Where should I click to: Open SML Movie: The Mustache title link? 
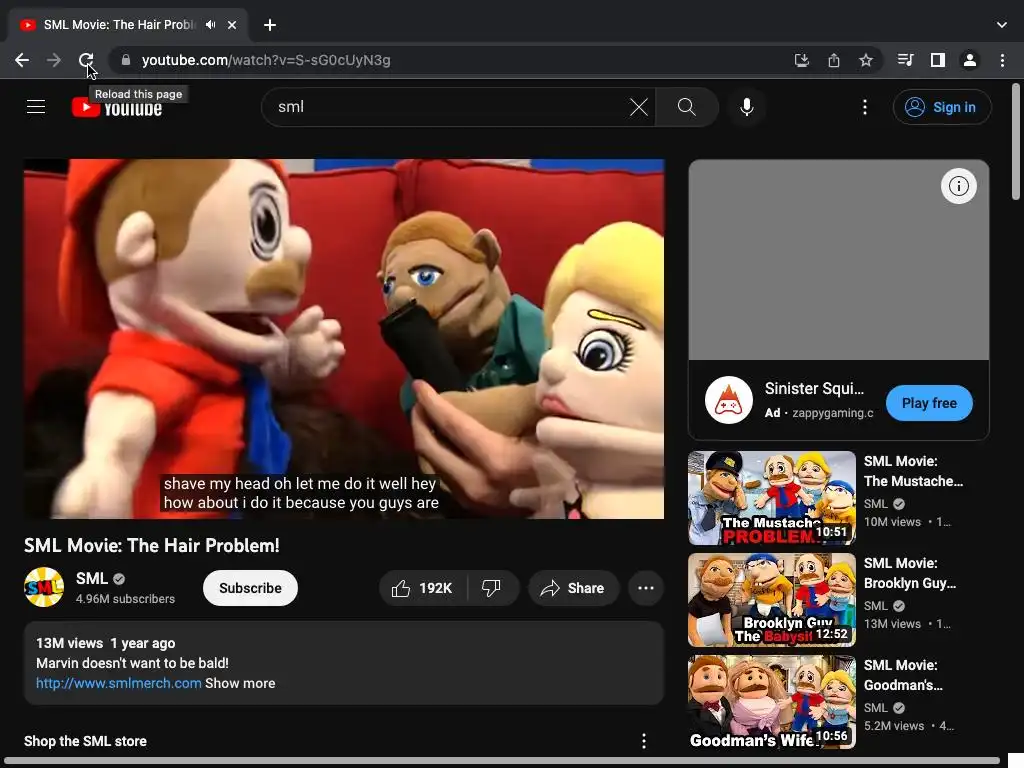[913, 471]
